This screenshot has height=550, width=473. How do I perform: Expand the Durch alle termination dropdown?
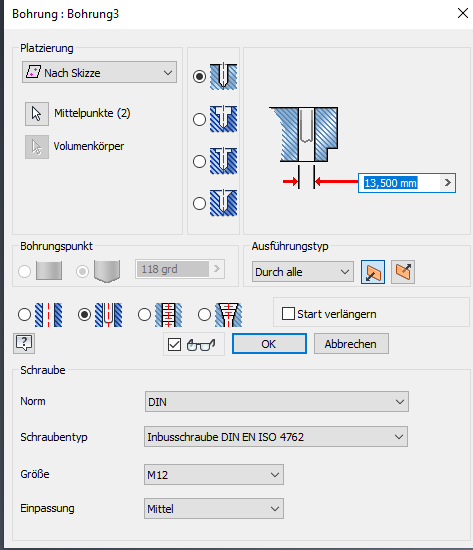click(x=302, y=272)
